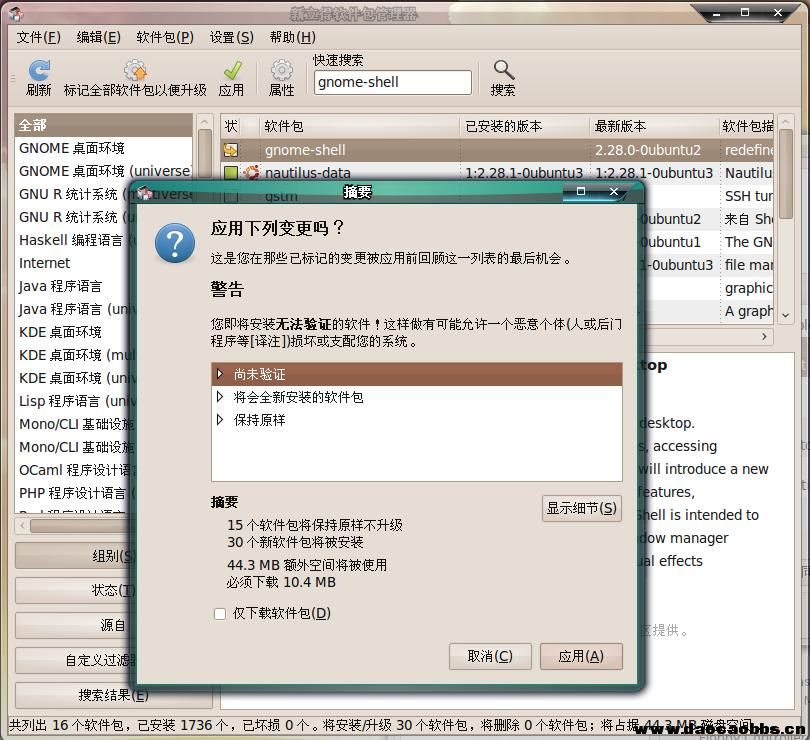Click 标记全部软件包以便升级 upgrade icon

coord(135,71)
